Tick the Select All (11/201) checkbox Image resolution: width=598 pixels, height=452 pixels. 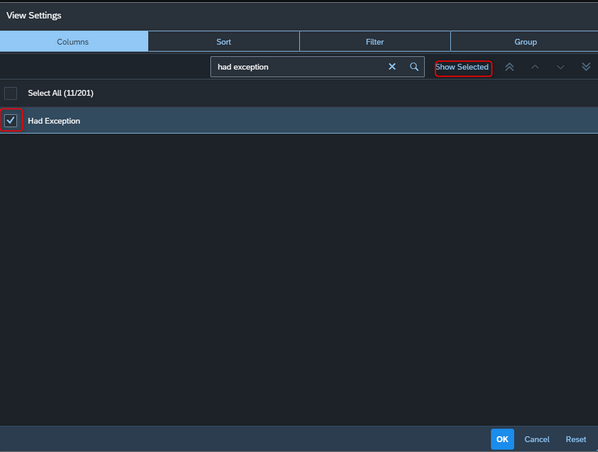tap(11, 93)
